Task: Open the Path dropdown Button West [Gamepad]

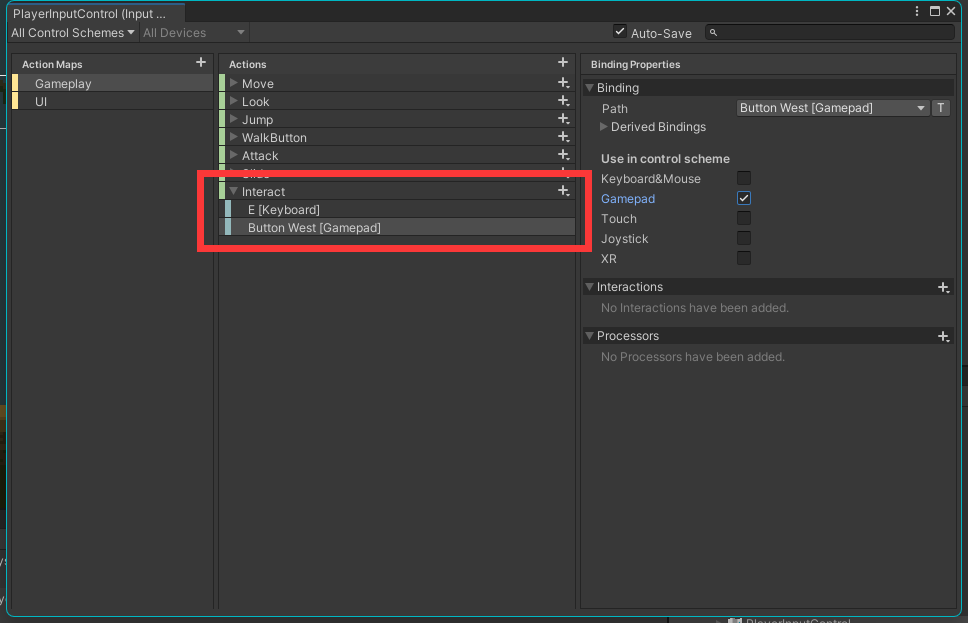Action: (833, 108)
